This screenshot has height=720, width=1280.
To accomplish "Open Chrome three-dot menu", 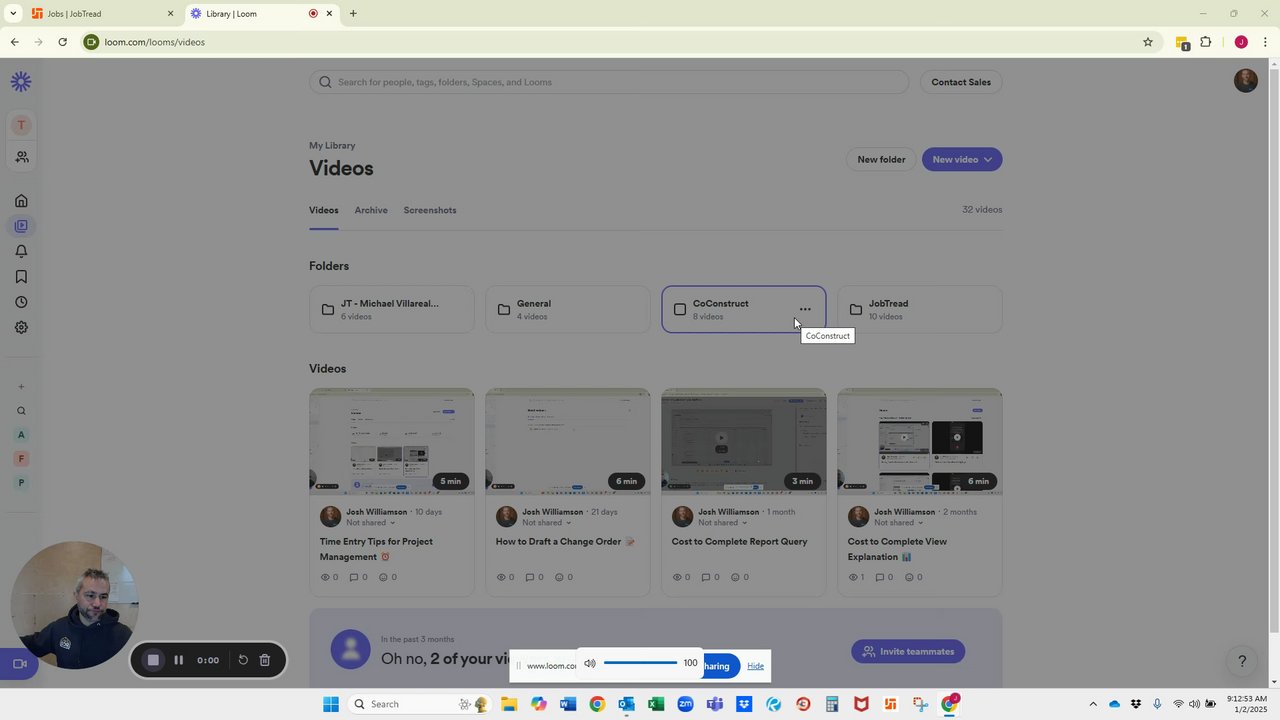I will point(1266,42).
